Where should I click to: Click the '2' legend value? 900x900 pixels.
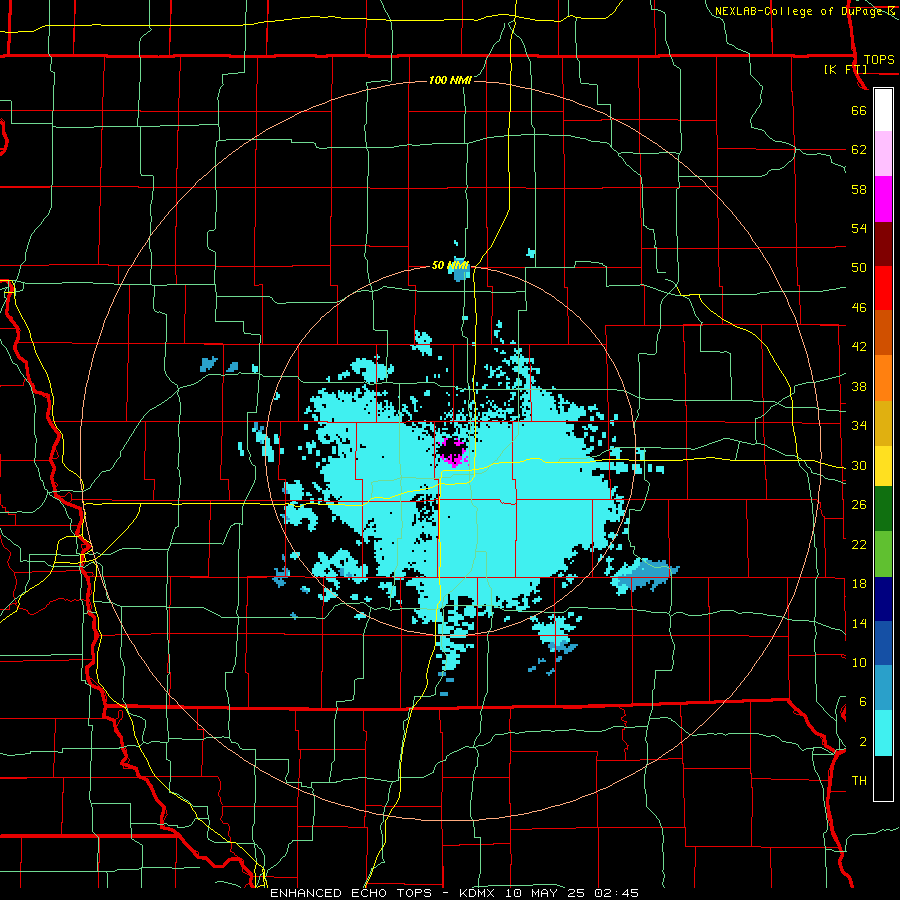(862, 742)
